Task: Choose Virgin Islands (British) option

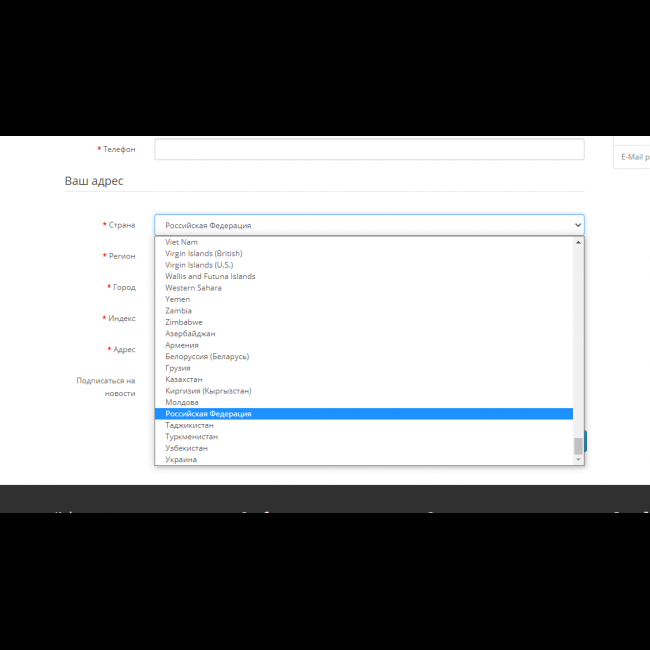Action: tap(204, 254)
